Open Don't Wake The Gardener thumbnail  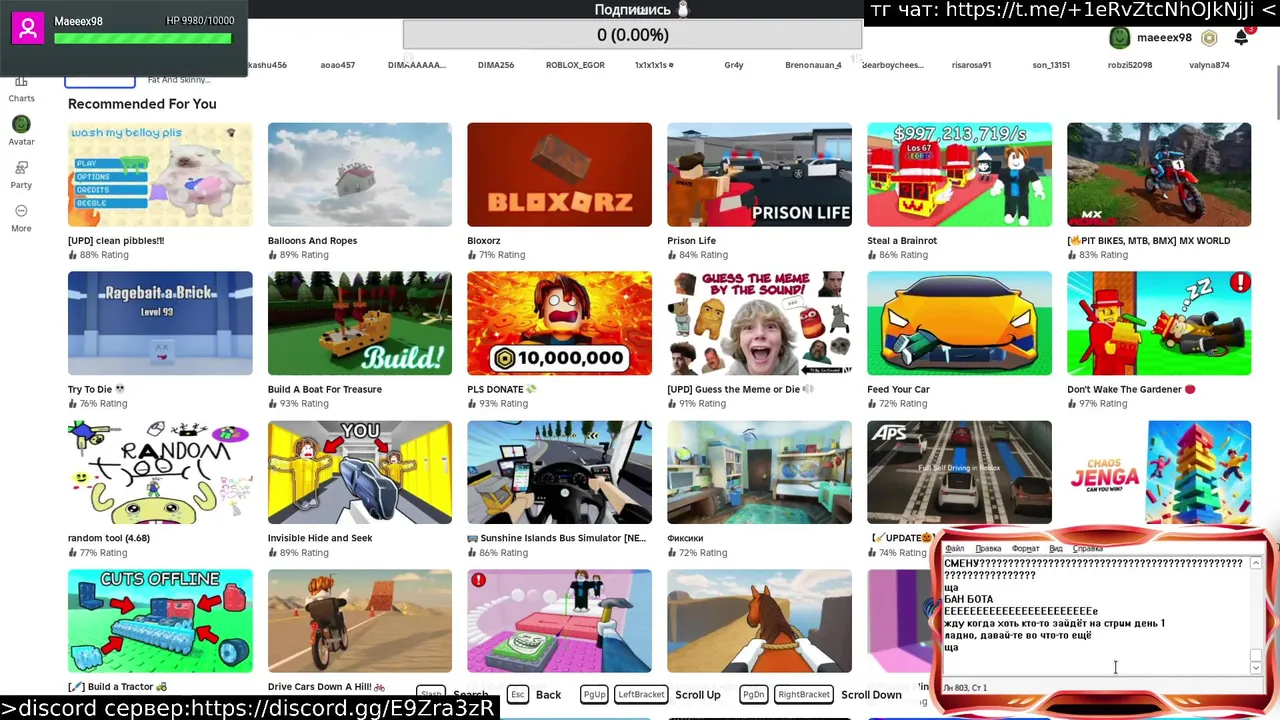[x=1159, y=323]
